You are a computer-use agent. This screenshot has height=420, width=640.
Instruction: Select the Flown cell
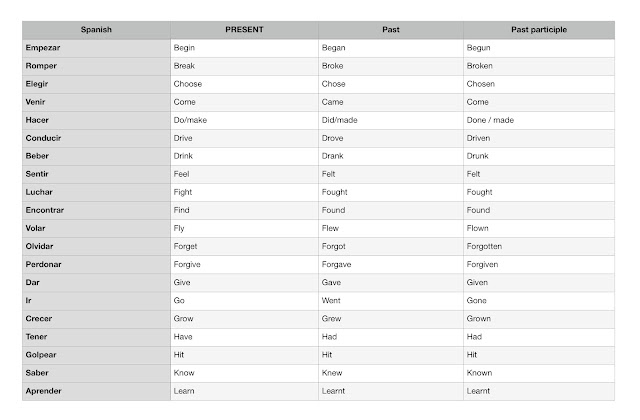pyautogui.click(x=539, y=229)
